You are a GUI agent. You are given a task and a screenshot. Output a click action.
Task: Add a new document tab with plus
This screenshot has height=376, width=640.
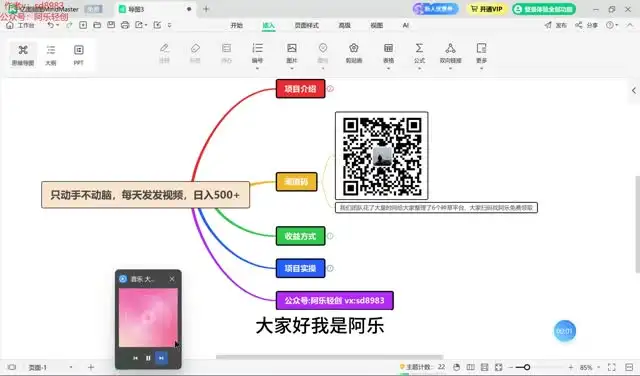[x=206, y=9]
